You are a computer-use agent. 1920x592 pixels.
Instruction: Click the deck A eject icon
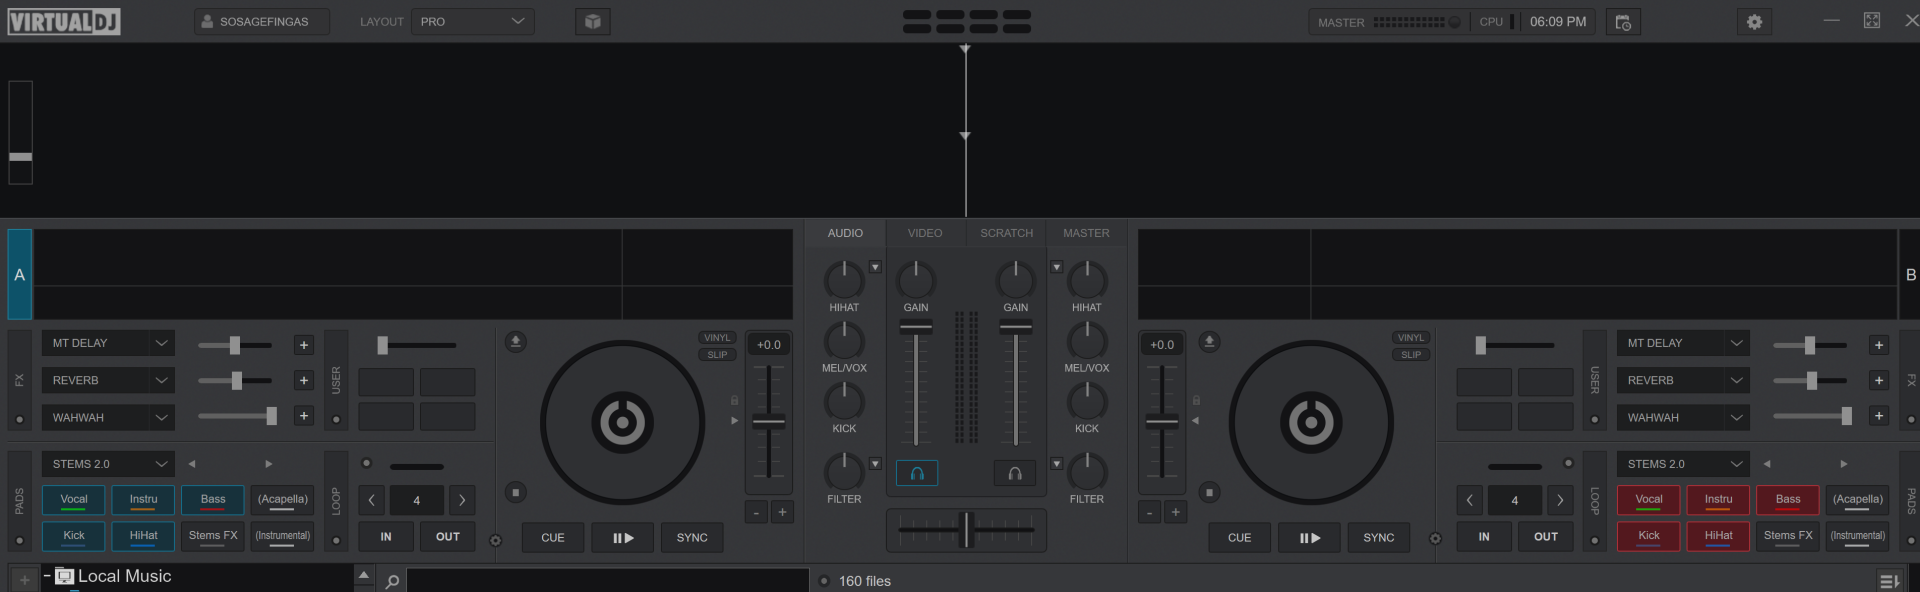coord(515,342)
